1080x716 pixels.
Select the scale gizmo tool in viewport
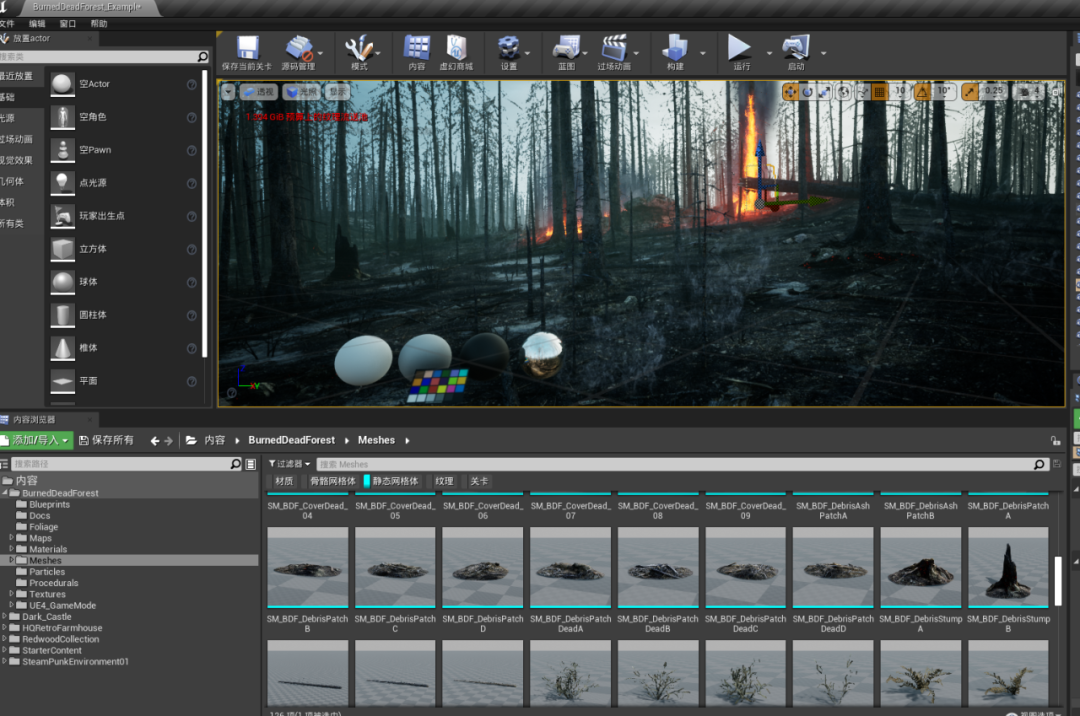824,92
